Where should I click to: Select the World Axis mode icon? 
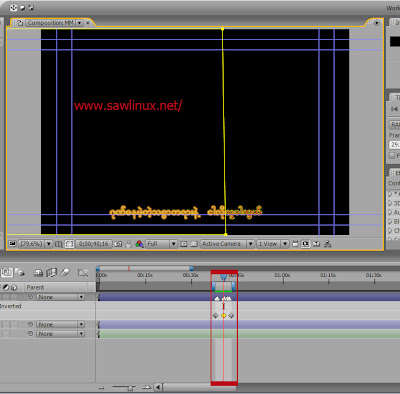coord(22,7)
